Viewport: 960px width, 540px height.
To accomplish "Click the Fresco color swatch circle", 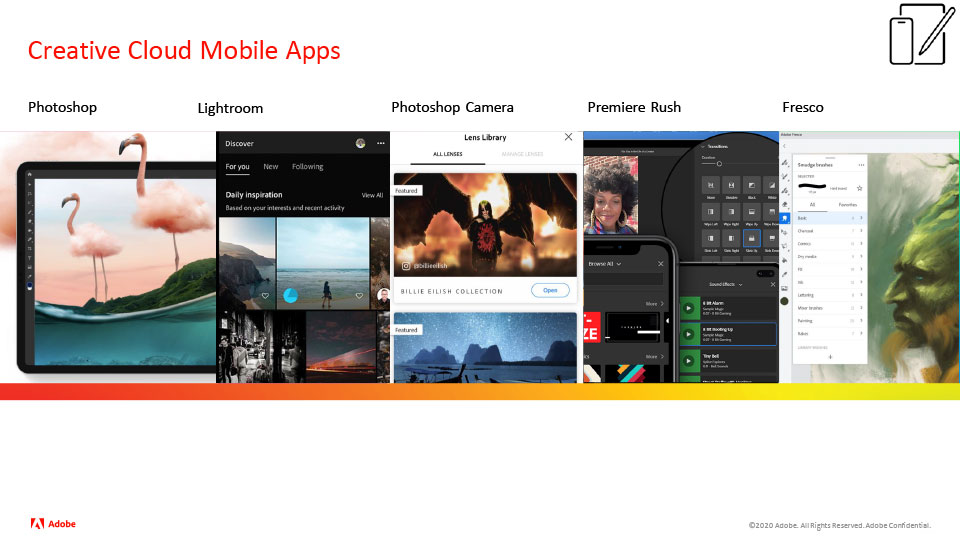I will tap(785, 300).
